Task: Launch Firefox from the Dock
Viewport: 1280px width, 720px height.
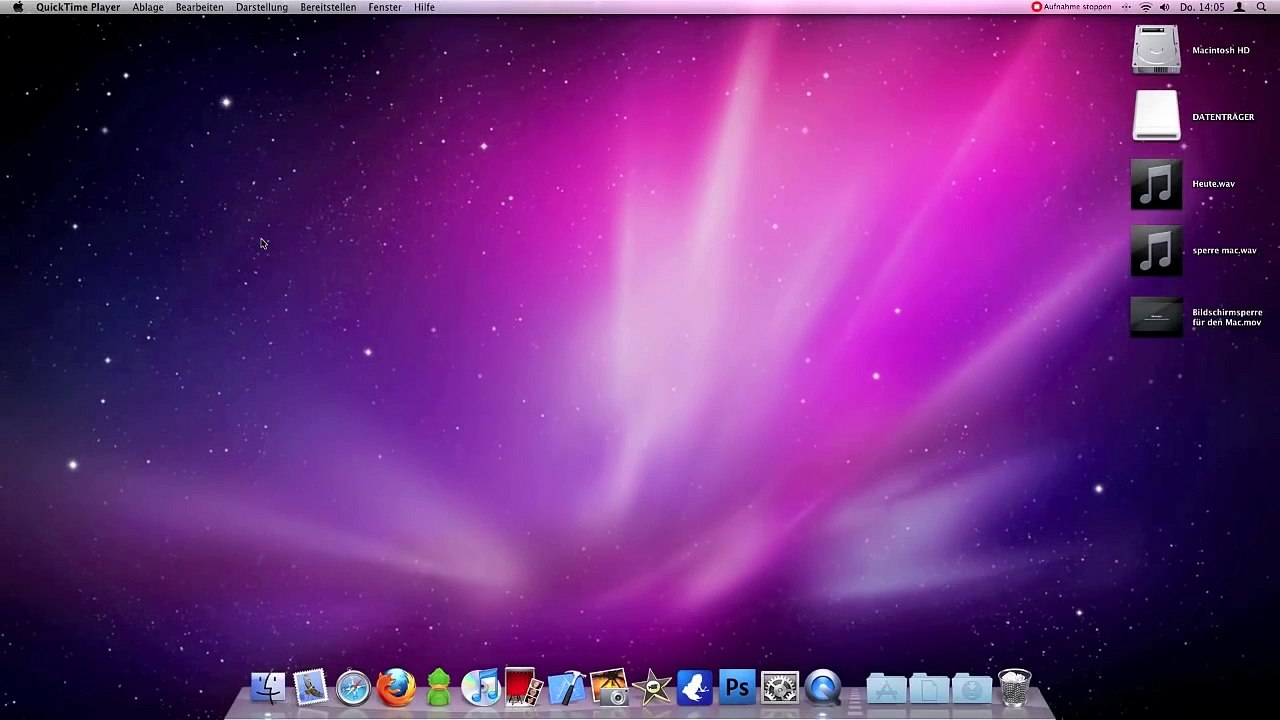Action: (396, 688)
